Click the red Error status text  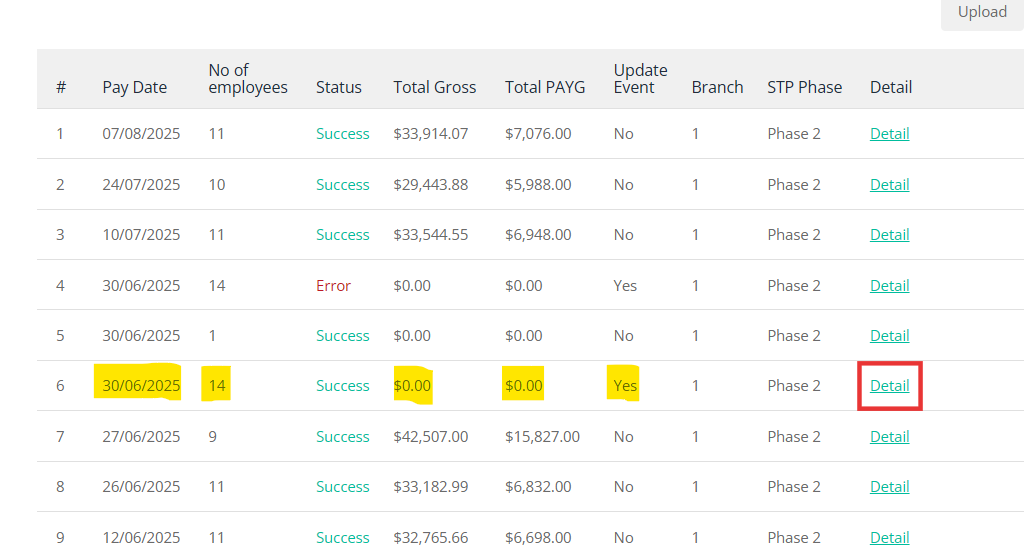(333, 286)
